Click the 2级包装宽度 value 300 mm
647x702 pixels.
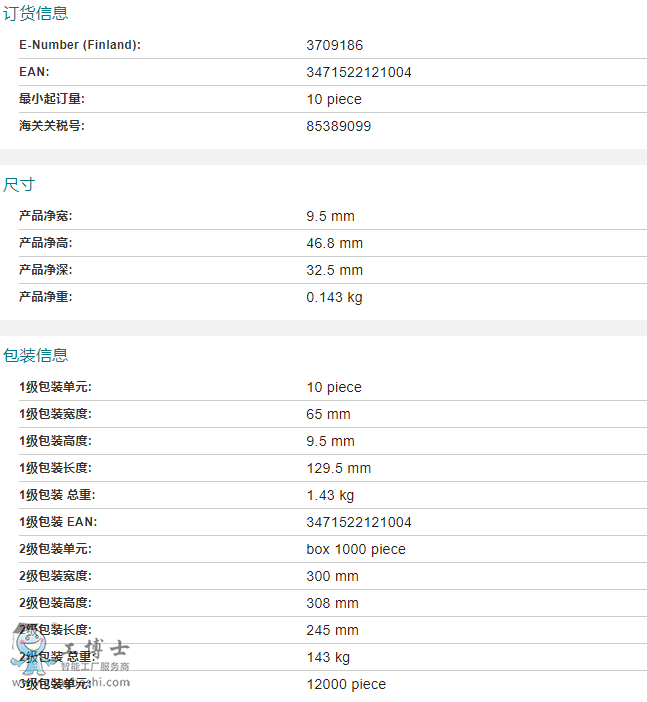click(332, 576)
